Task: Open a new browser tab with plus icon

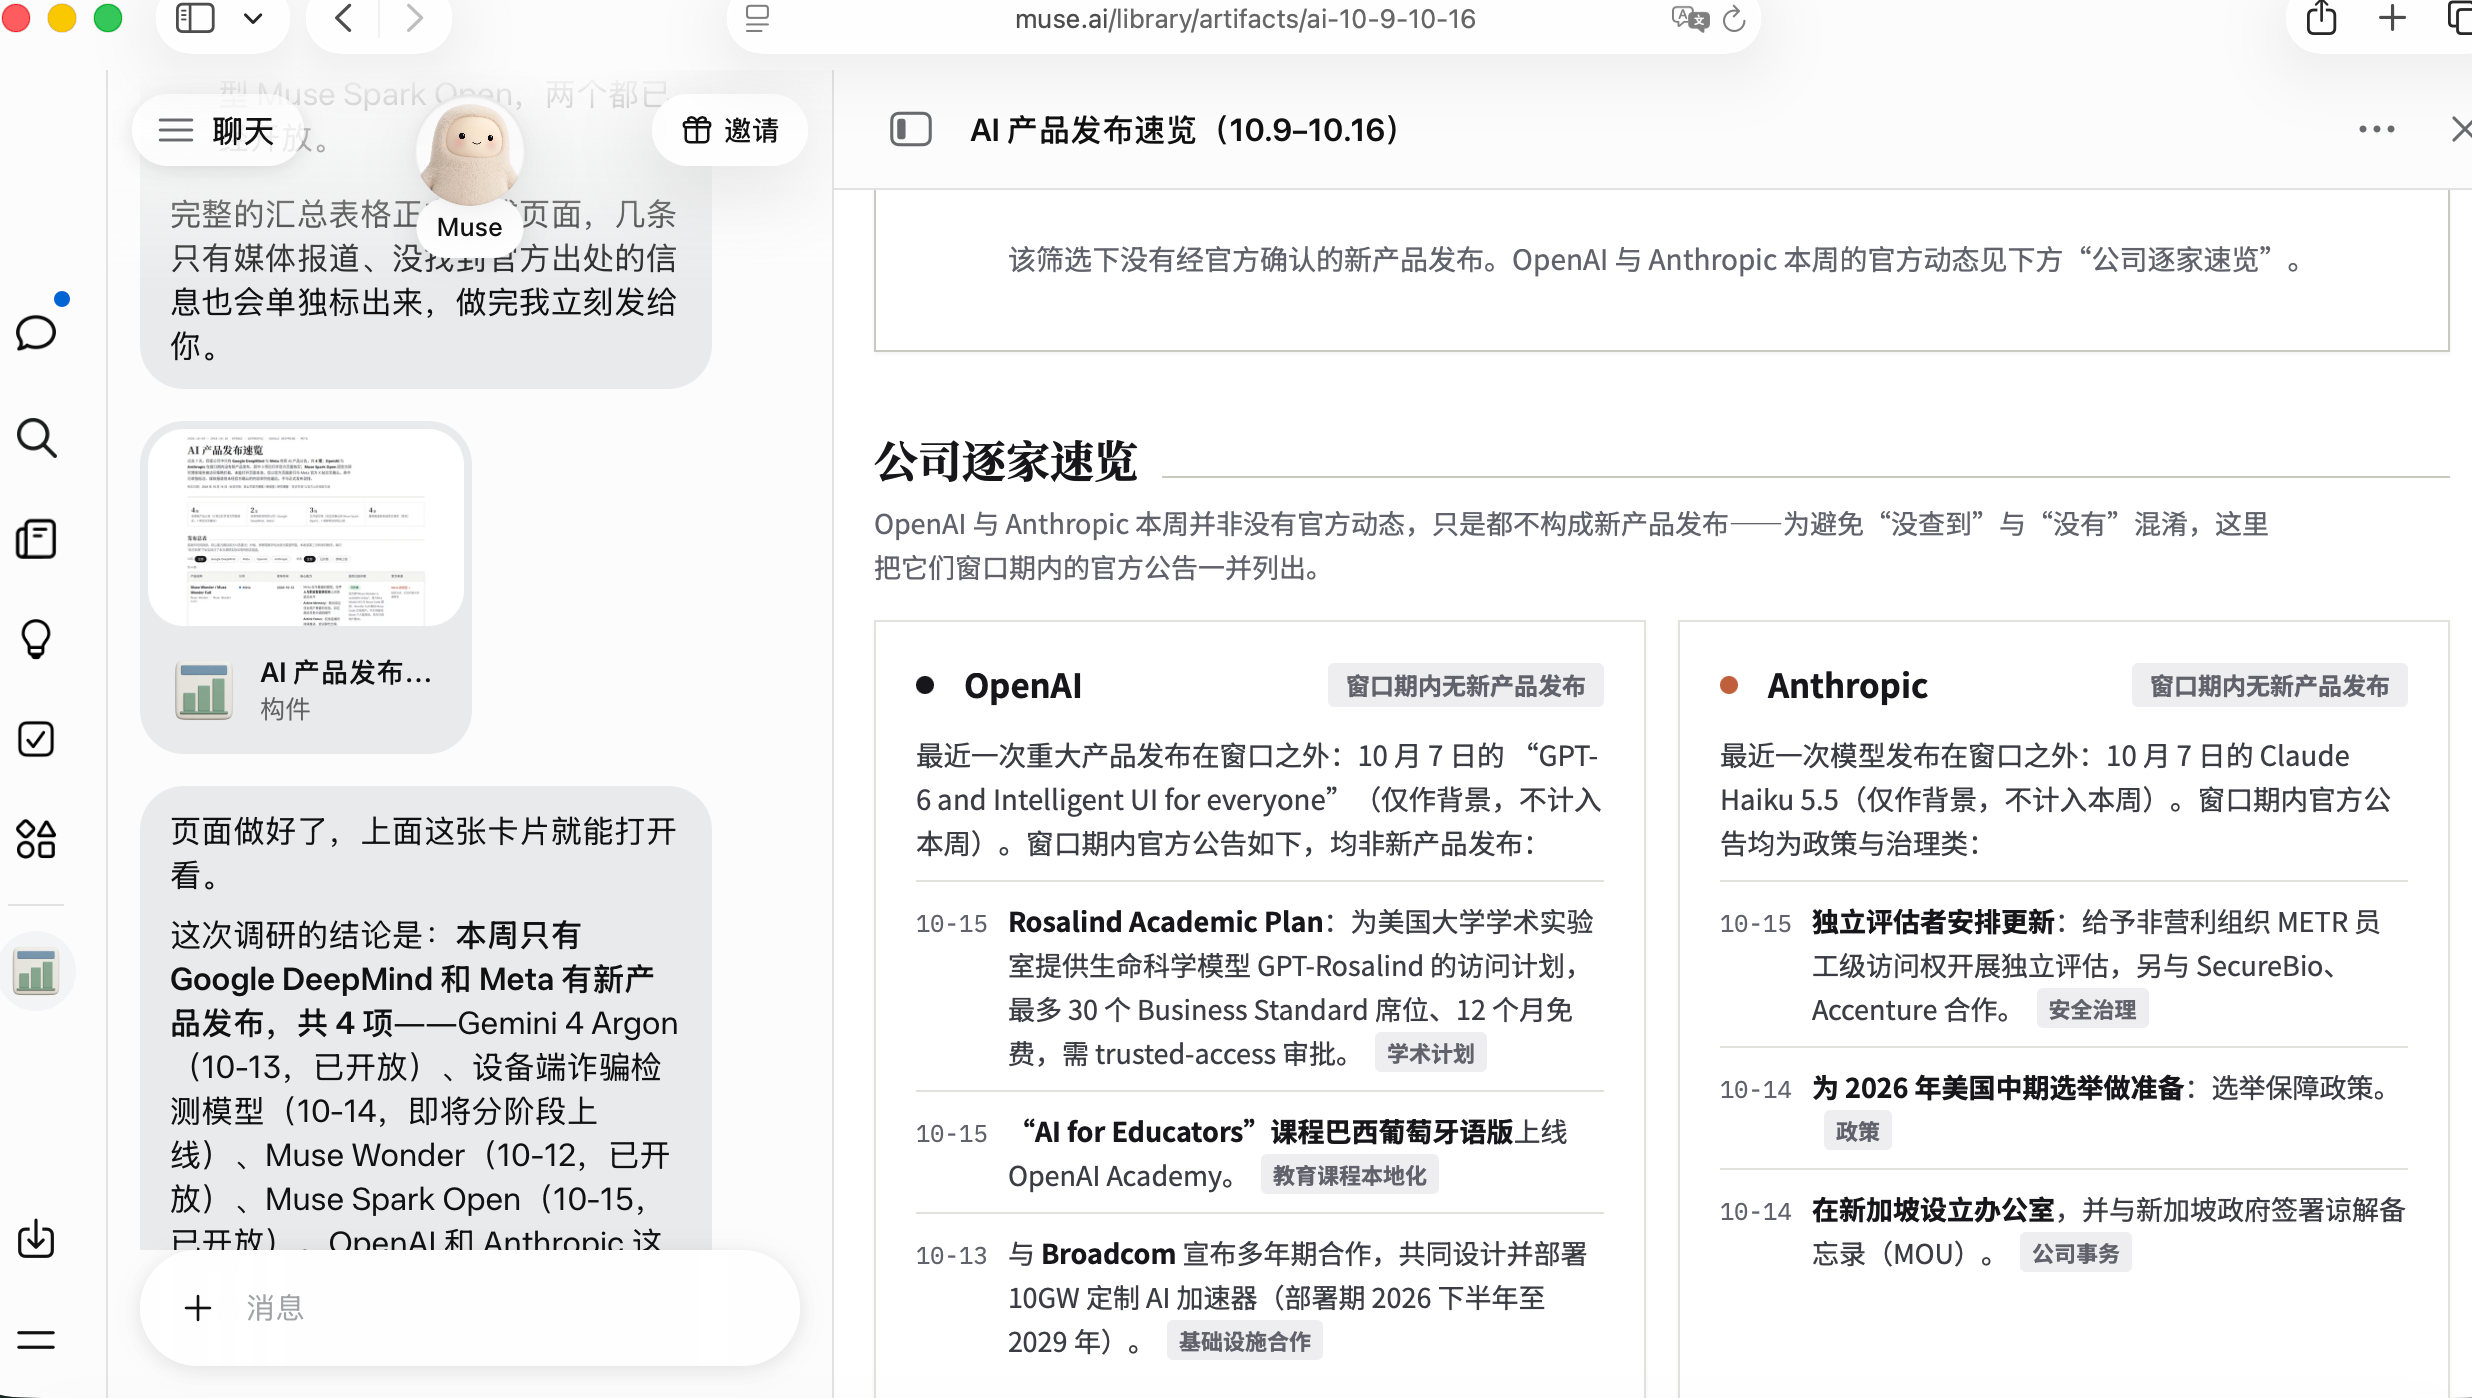Action: pos(2392,19)
